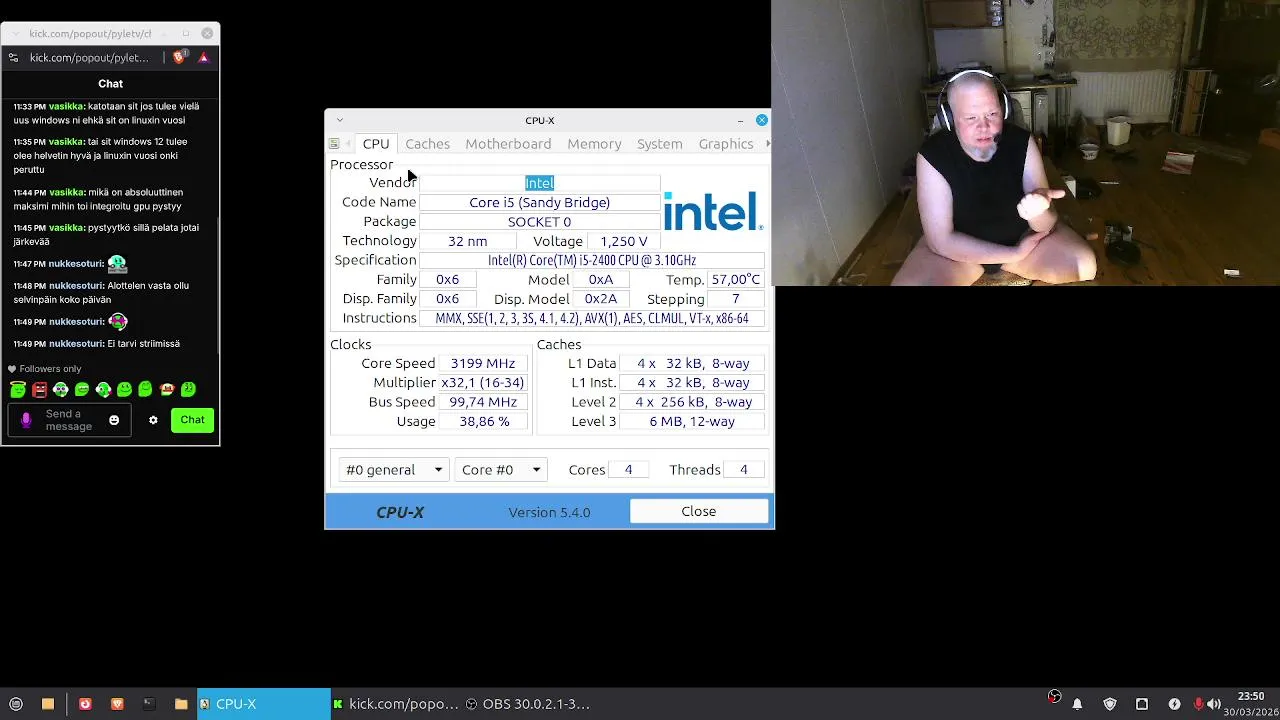Click username nukkesoturi at 11:48 PM
Viewport: 1280px width, 720px height.
click(x=77, y=286)
